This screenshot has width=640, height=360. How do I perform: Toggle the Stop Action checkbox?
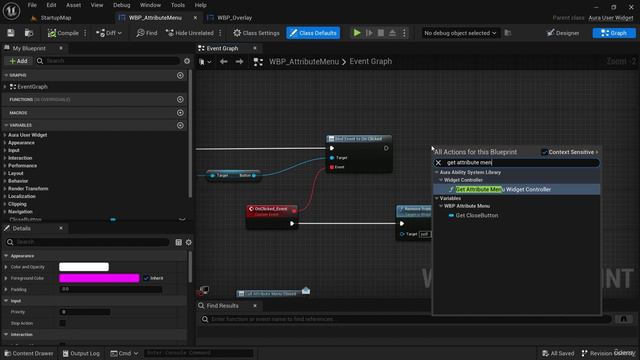tap(62, 323)
